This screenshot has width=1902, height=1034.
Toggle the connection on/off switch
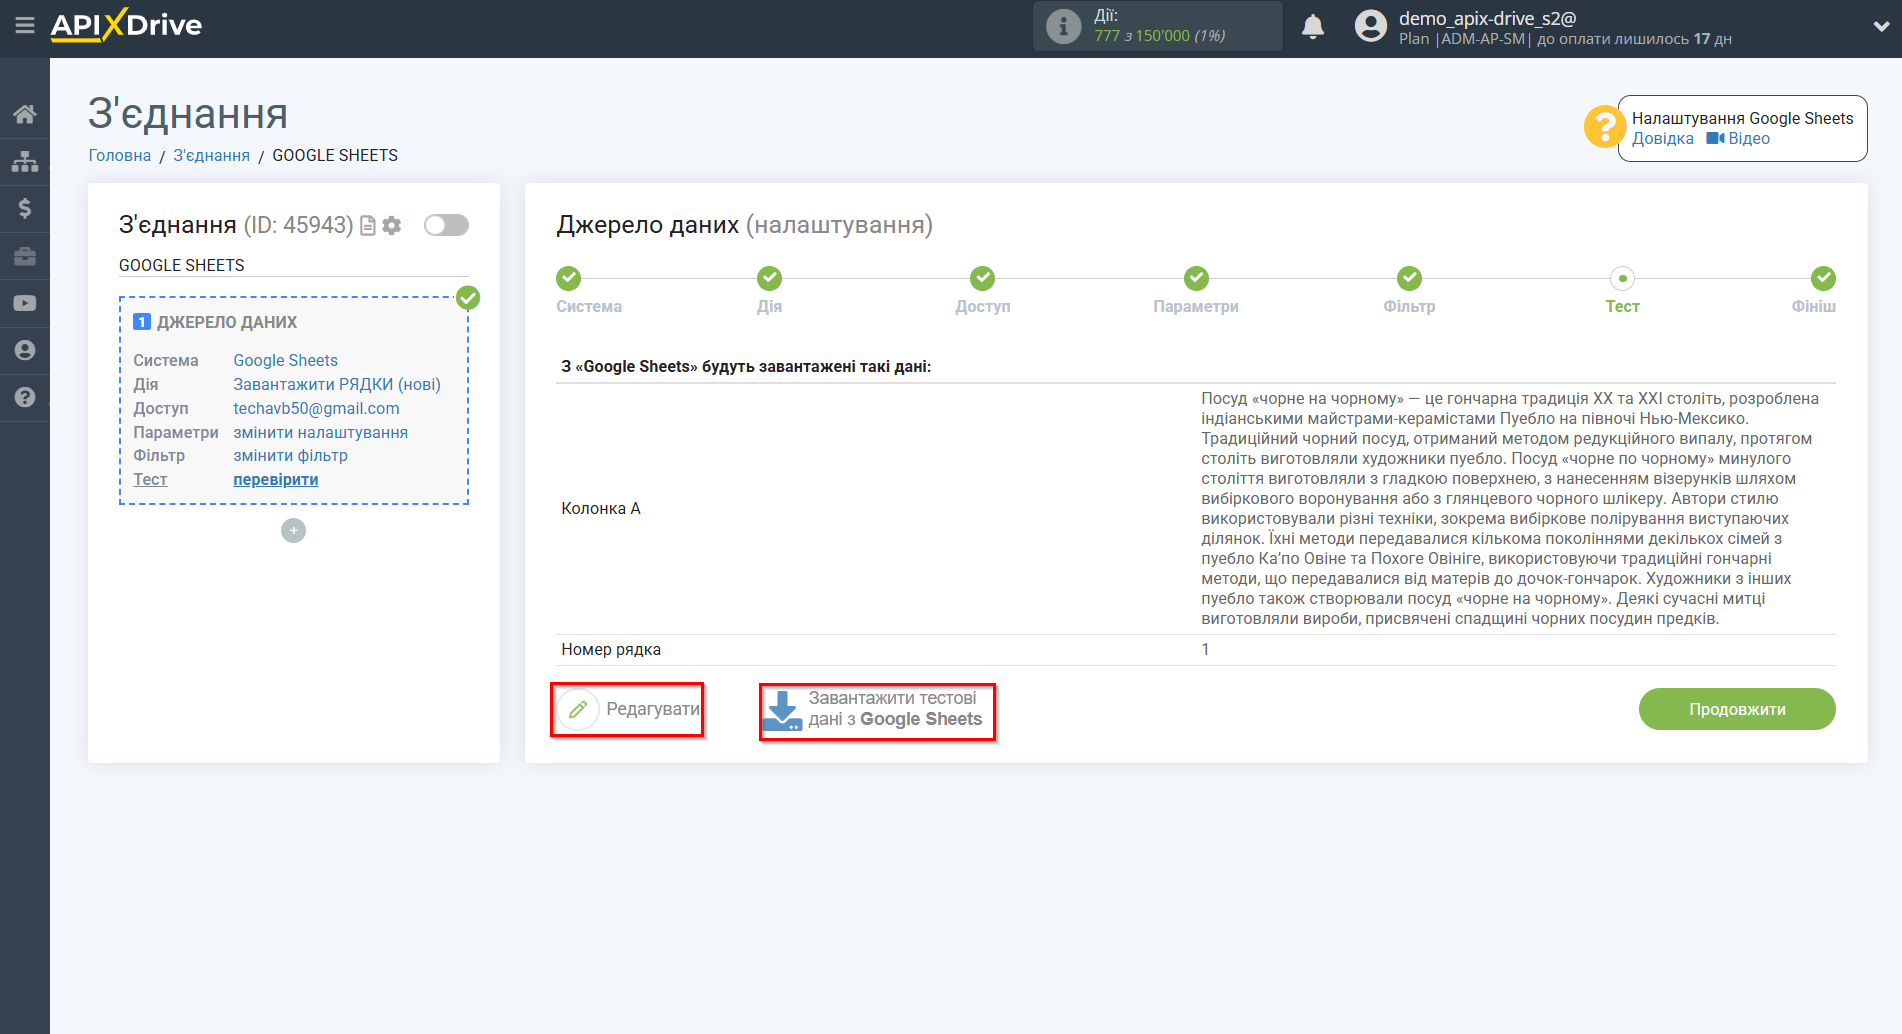[x=446, y=225]
